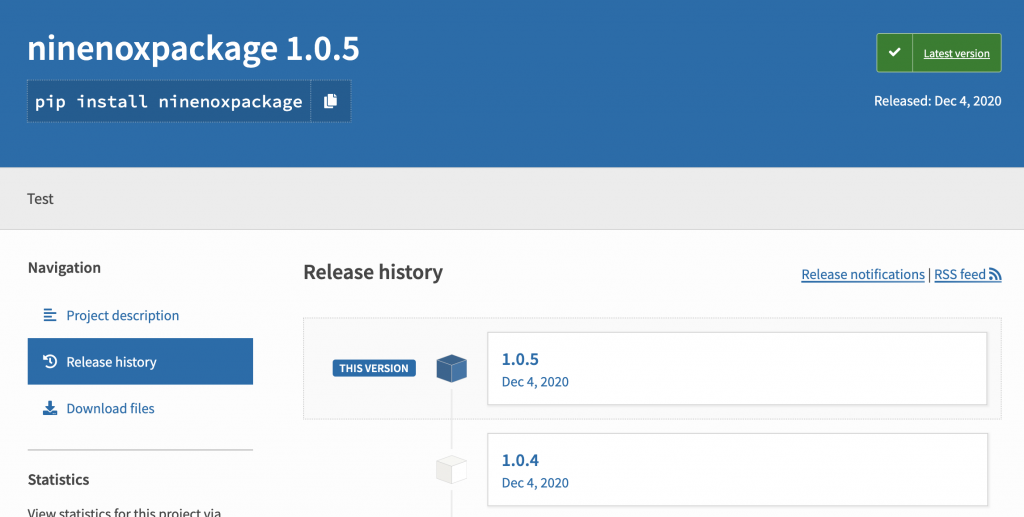This screenshot has height=517, width=1024.
Task: Click the white cube icon for 1.0.4
Action: (x=451, y=469)
